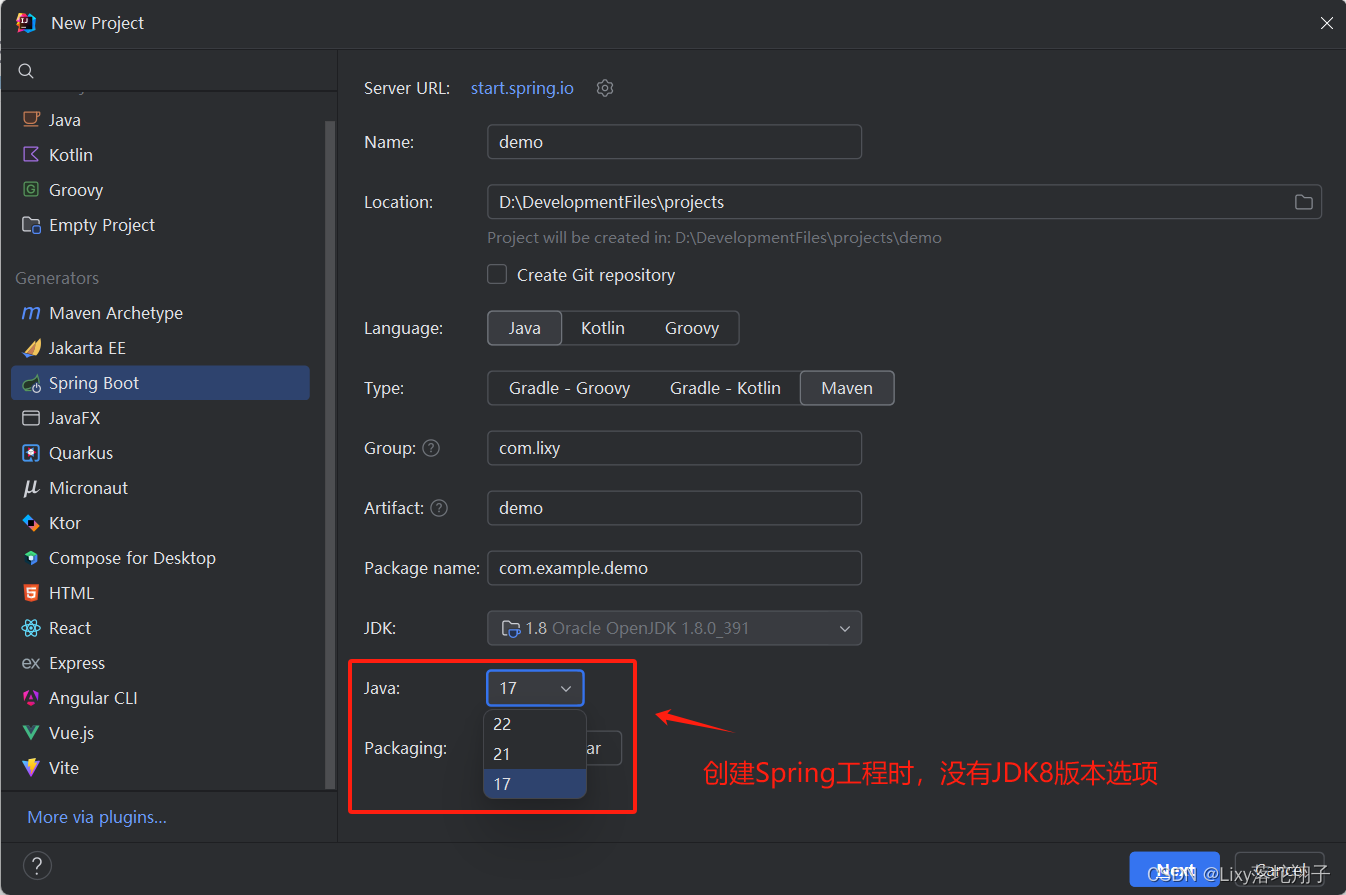Click the Next button
Viewport: 1346px width, 895px height.
pos(1177,870)
